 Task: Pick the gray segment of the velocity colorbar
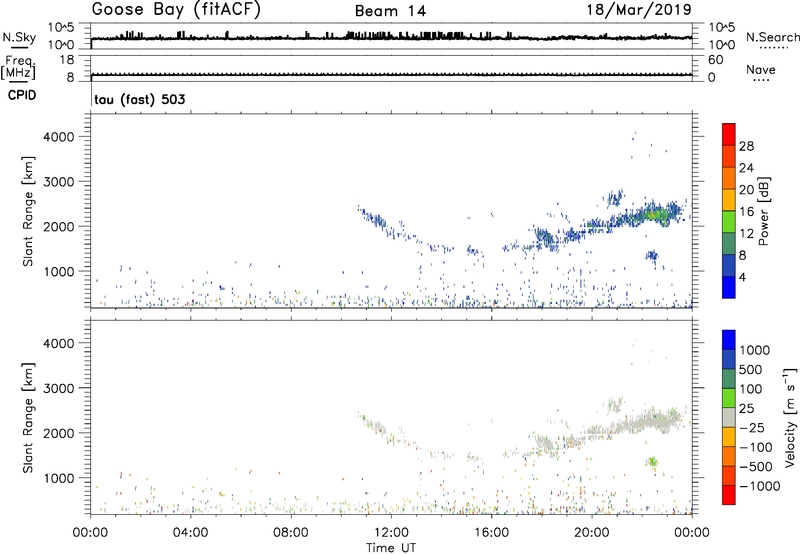pyautogui.click(x=729, y=417)
